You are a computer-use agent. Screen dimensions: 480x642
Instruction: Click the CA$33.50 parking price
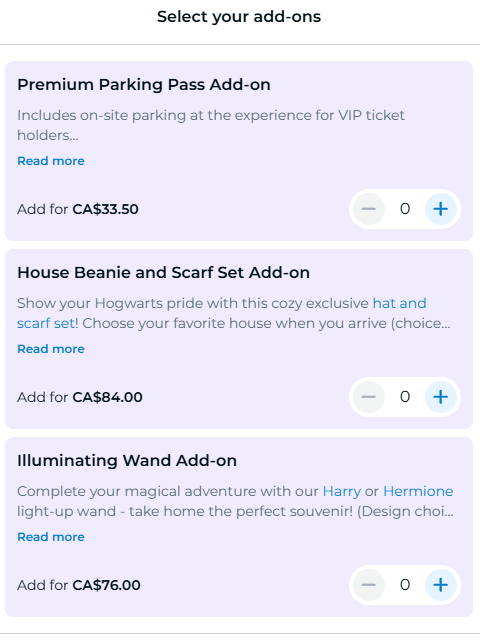(x=105, y=209)
